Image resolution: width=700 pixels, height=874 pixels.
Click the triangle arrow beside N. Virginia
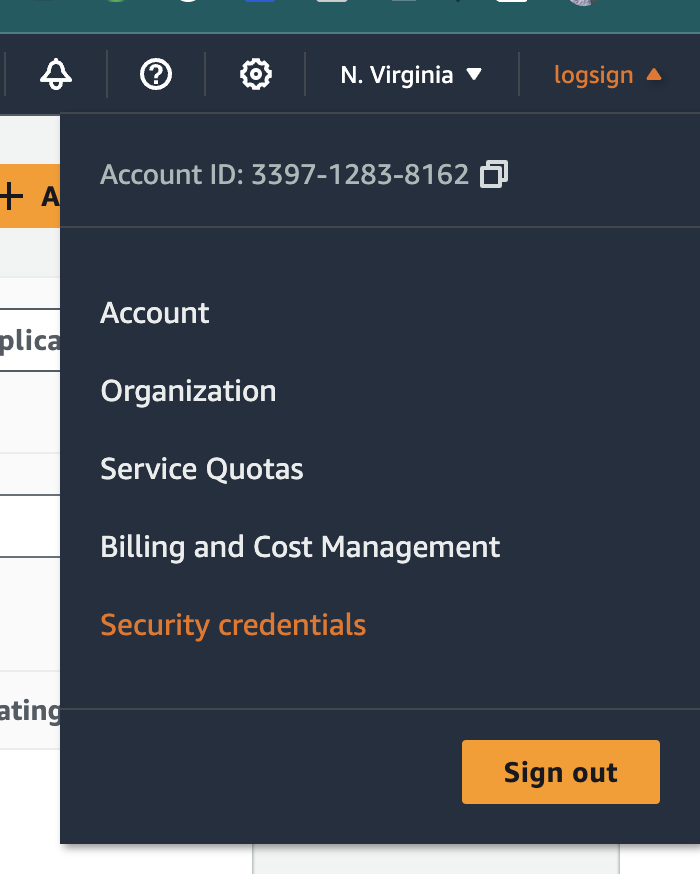[x=474, y=74]
